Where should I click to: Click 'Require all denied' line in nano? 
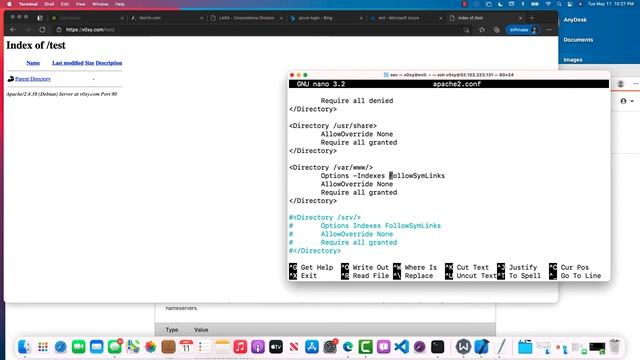pos(357,100)
